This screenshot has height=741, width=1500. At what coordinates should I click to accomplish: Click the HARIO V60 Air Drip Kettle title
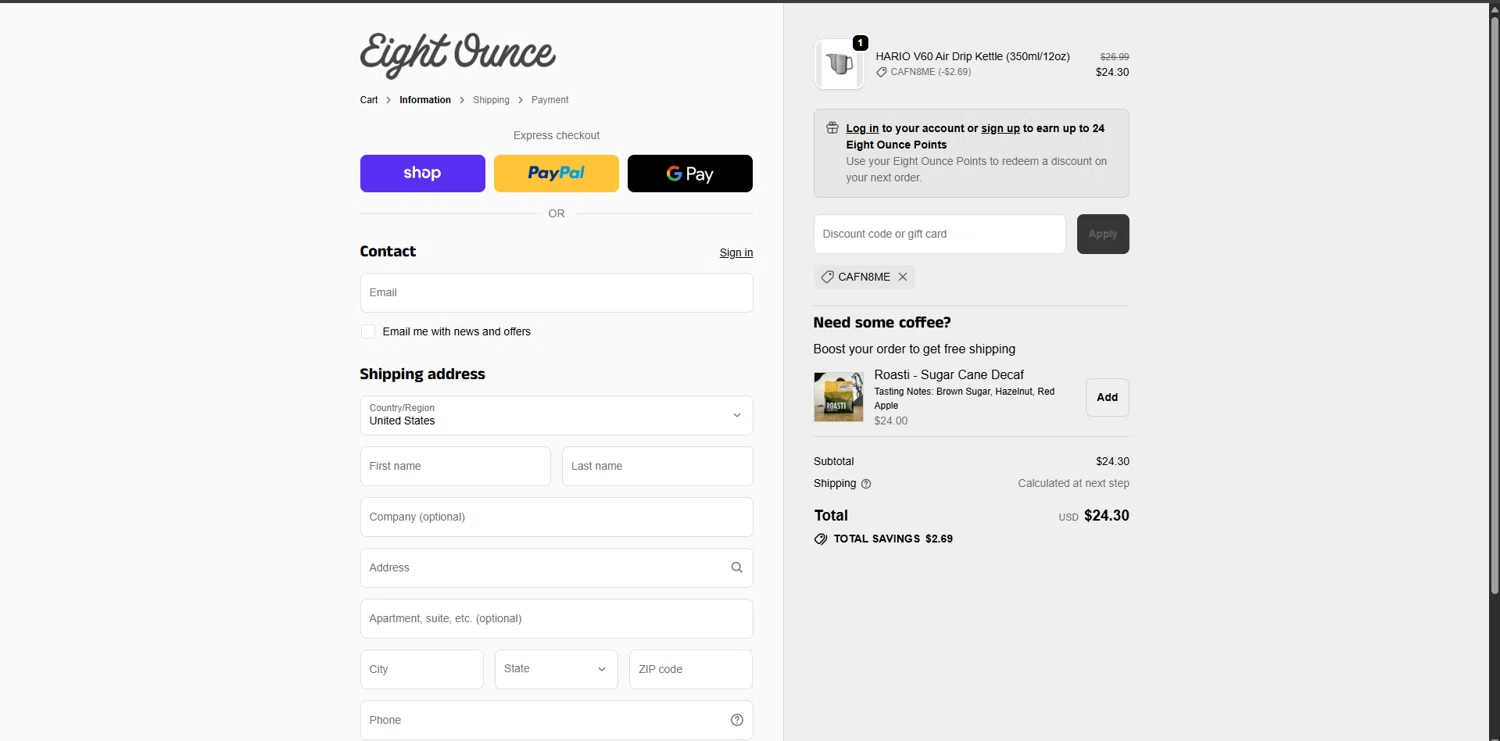973,57
